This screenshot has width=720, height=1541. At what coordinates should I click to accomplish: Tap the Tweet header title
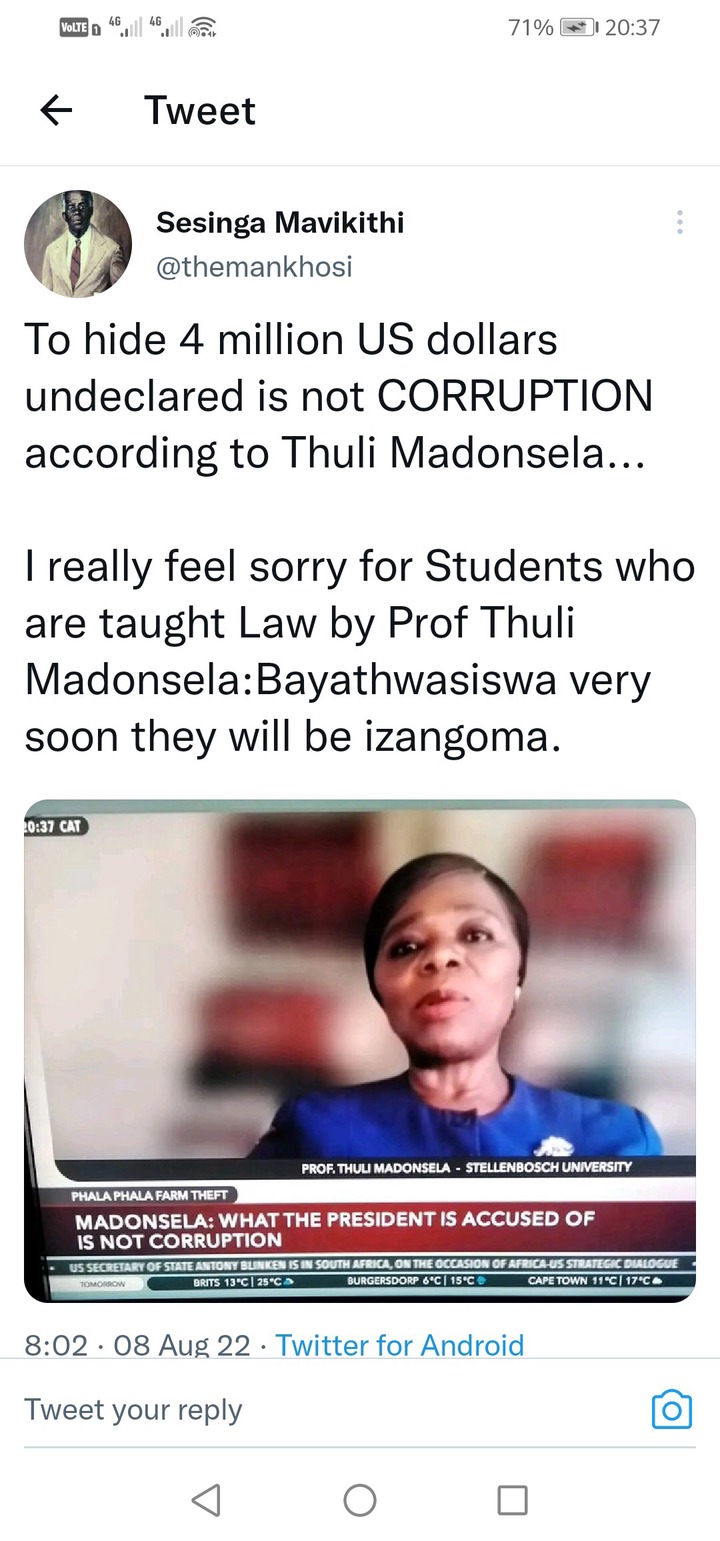pos(200,110)
